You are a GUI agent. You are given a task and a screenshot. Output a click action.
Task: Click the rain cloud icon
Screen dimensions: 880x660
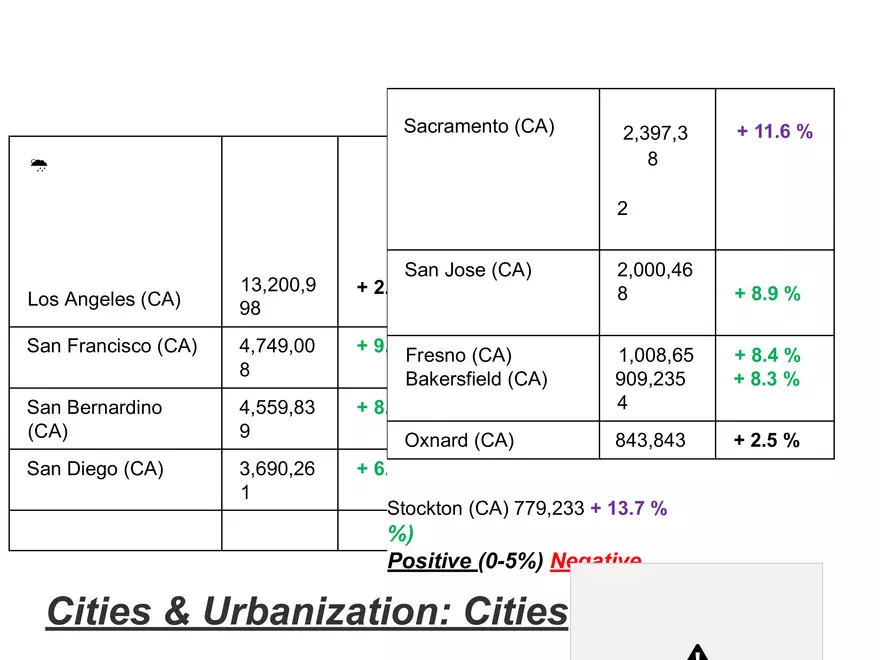(39, 165)
